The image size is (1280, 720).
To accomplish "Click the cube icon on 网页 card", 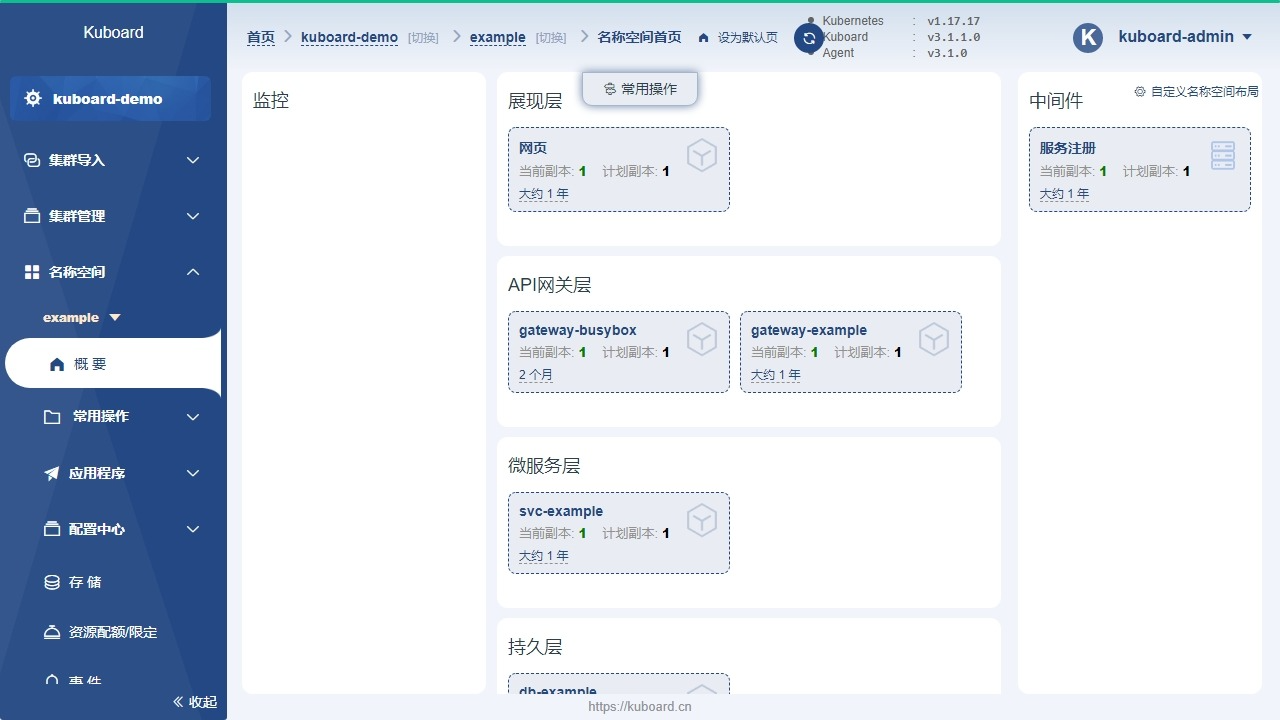I will pos(702,155).
